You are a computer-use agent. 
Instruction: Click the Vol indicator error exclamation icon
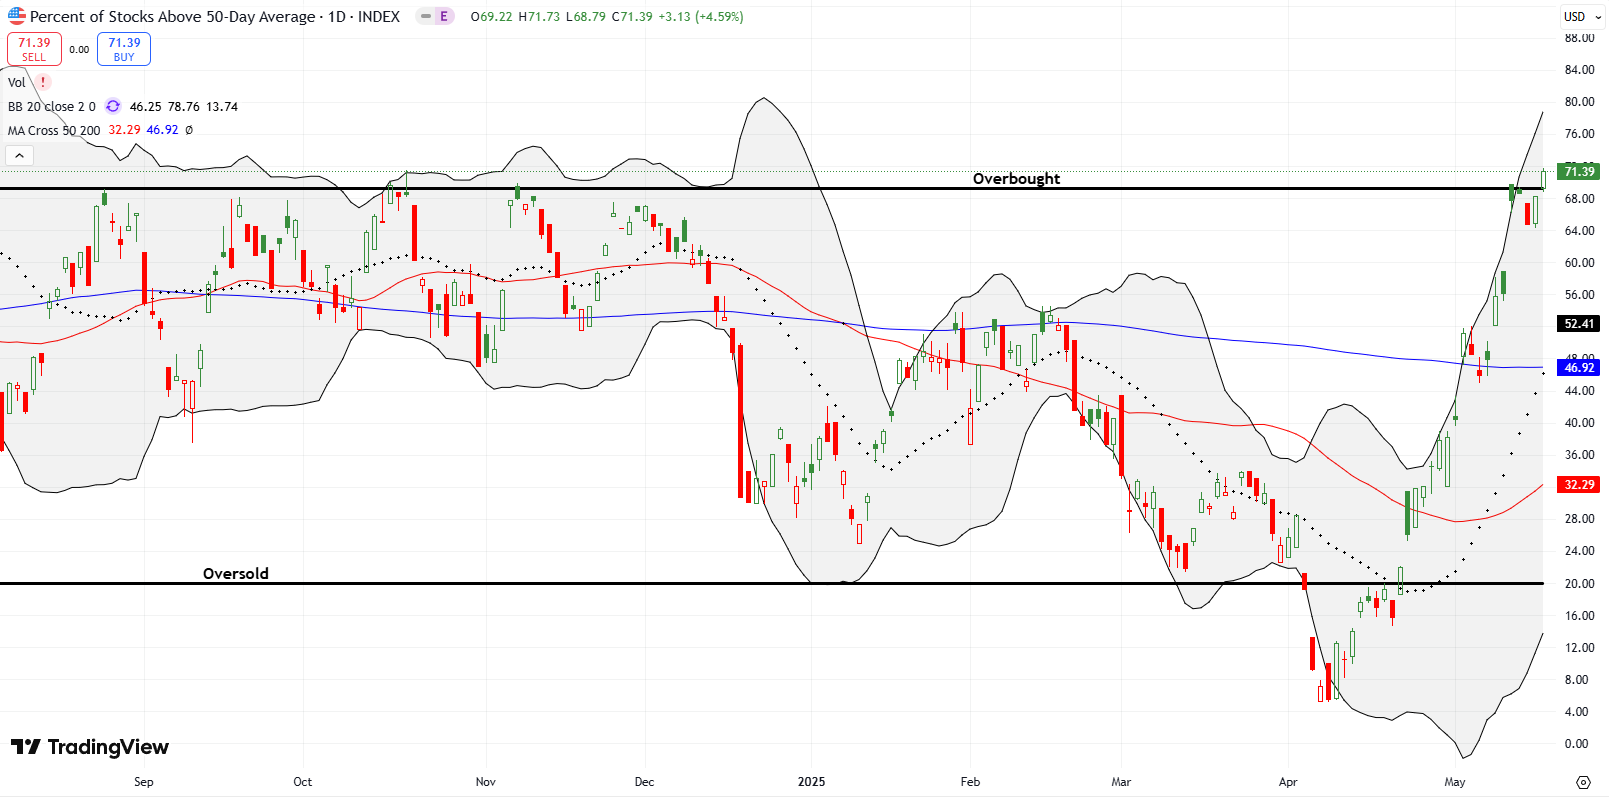click(x=43, y=82)
